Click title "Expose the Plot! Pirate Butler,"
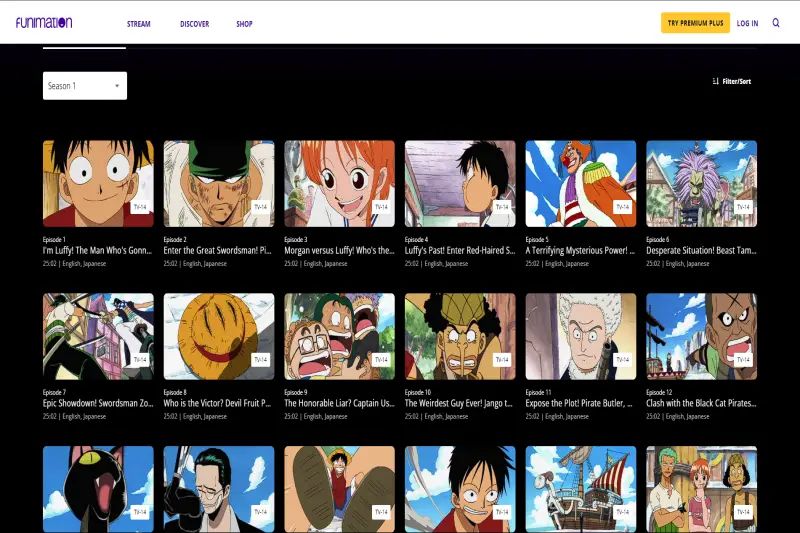Screen dimensions: 800x533 point(579,403)
